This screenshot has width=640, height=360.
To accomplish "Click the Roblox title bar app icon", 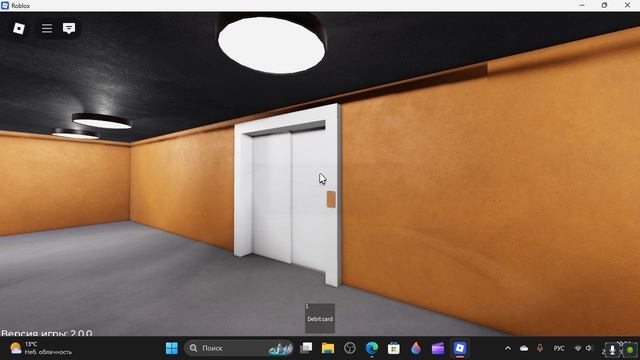I will 5,6.
